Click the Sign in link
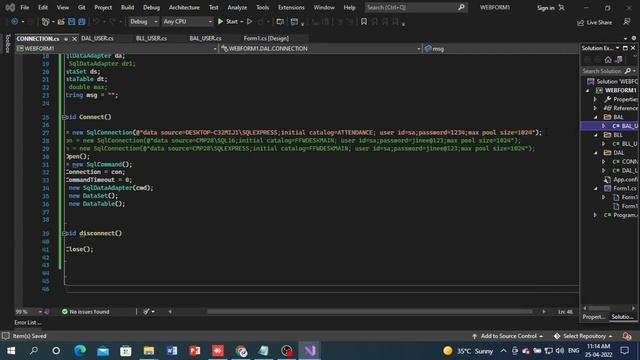 (546, 8)
